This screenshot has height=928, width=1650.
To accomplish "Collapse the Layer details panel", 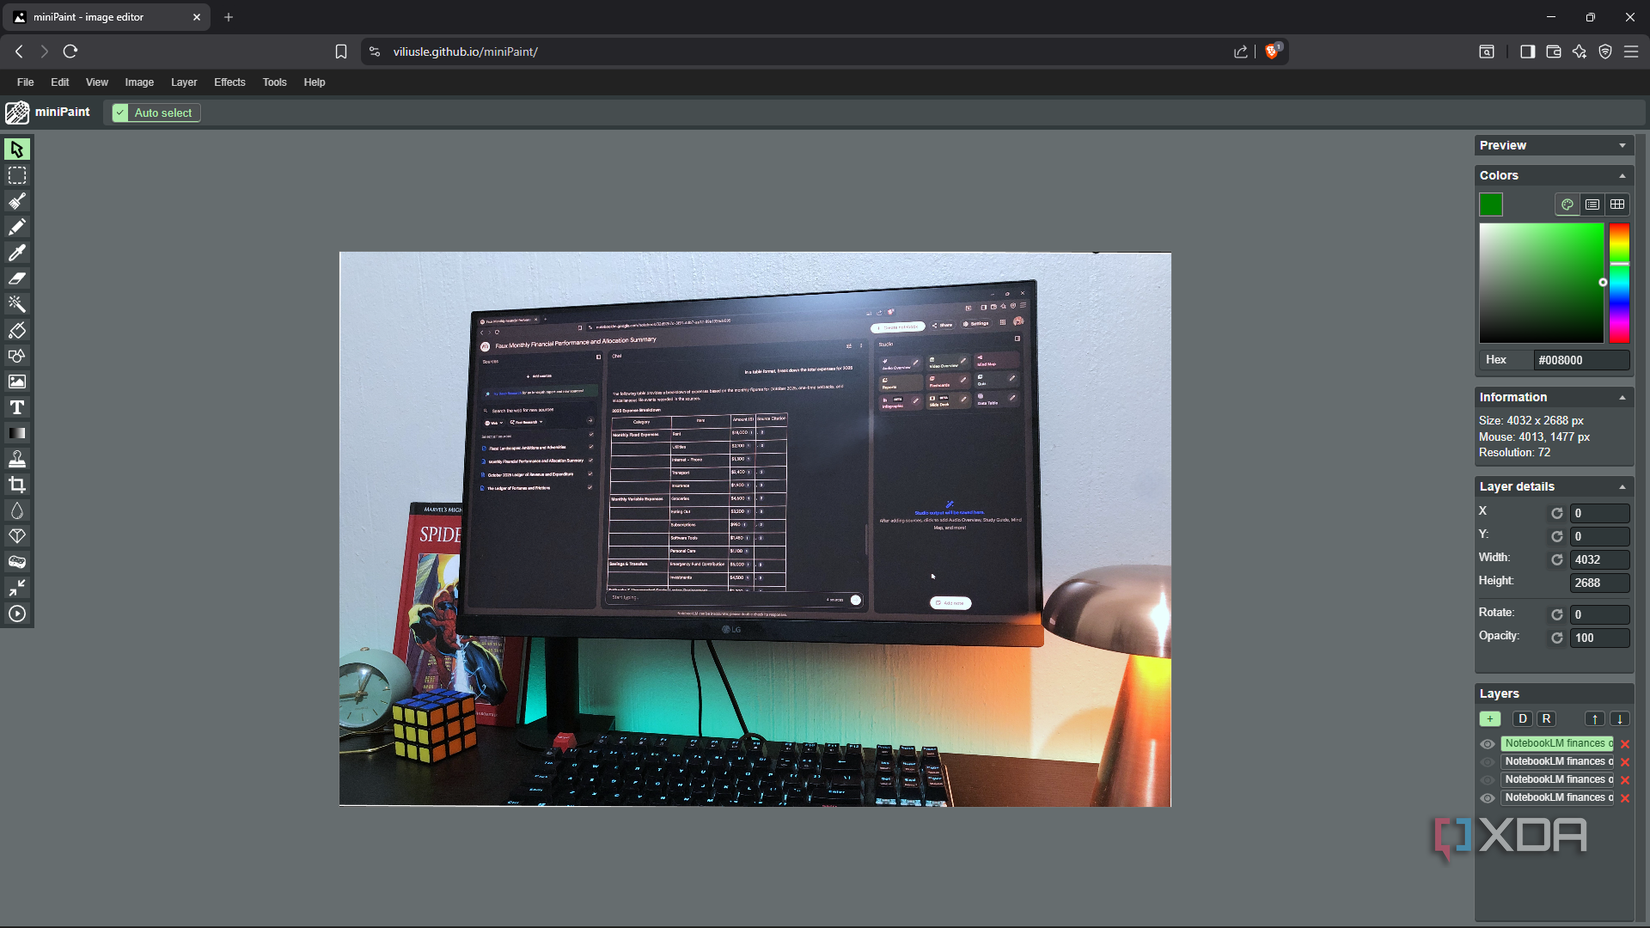I will (x=1621, y=486).
